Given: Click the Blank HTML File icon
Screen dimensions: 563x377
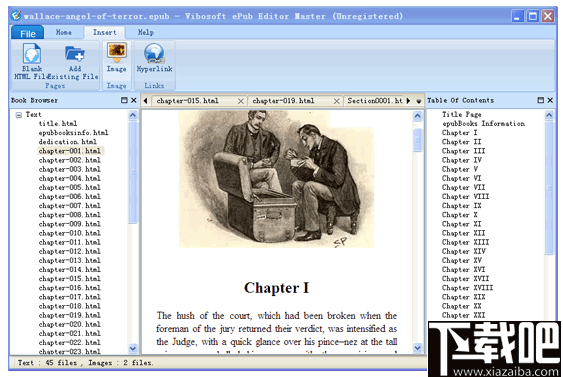Looking at the screenshot, I should [32, 53].
